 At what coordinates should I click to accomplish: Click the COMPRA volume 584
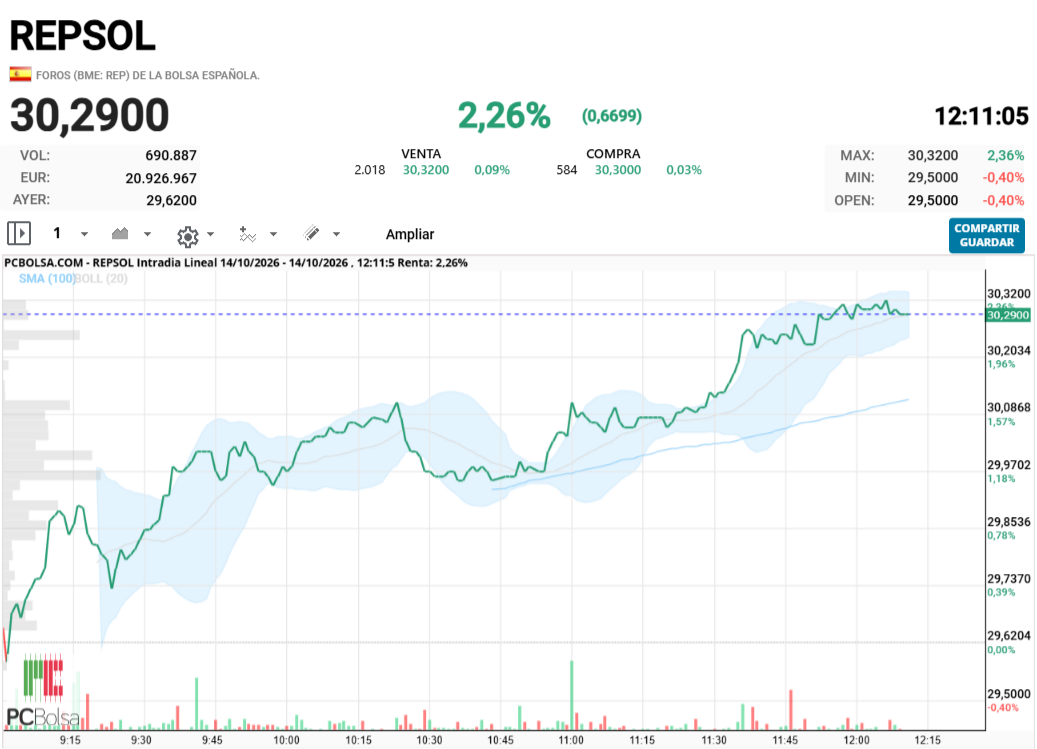click(x=567, y=170)
